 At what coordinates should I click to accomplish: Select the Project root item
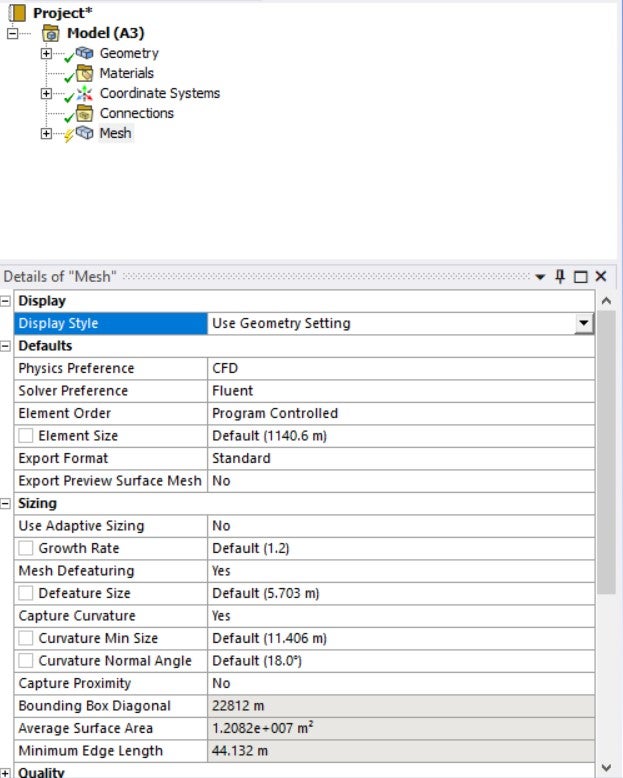58,13
